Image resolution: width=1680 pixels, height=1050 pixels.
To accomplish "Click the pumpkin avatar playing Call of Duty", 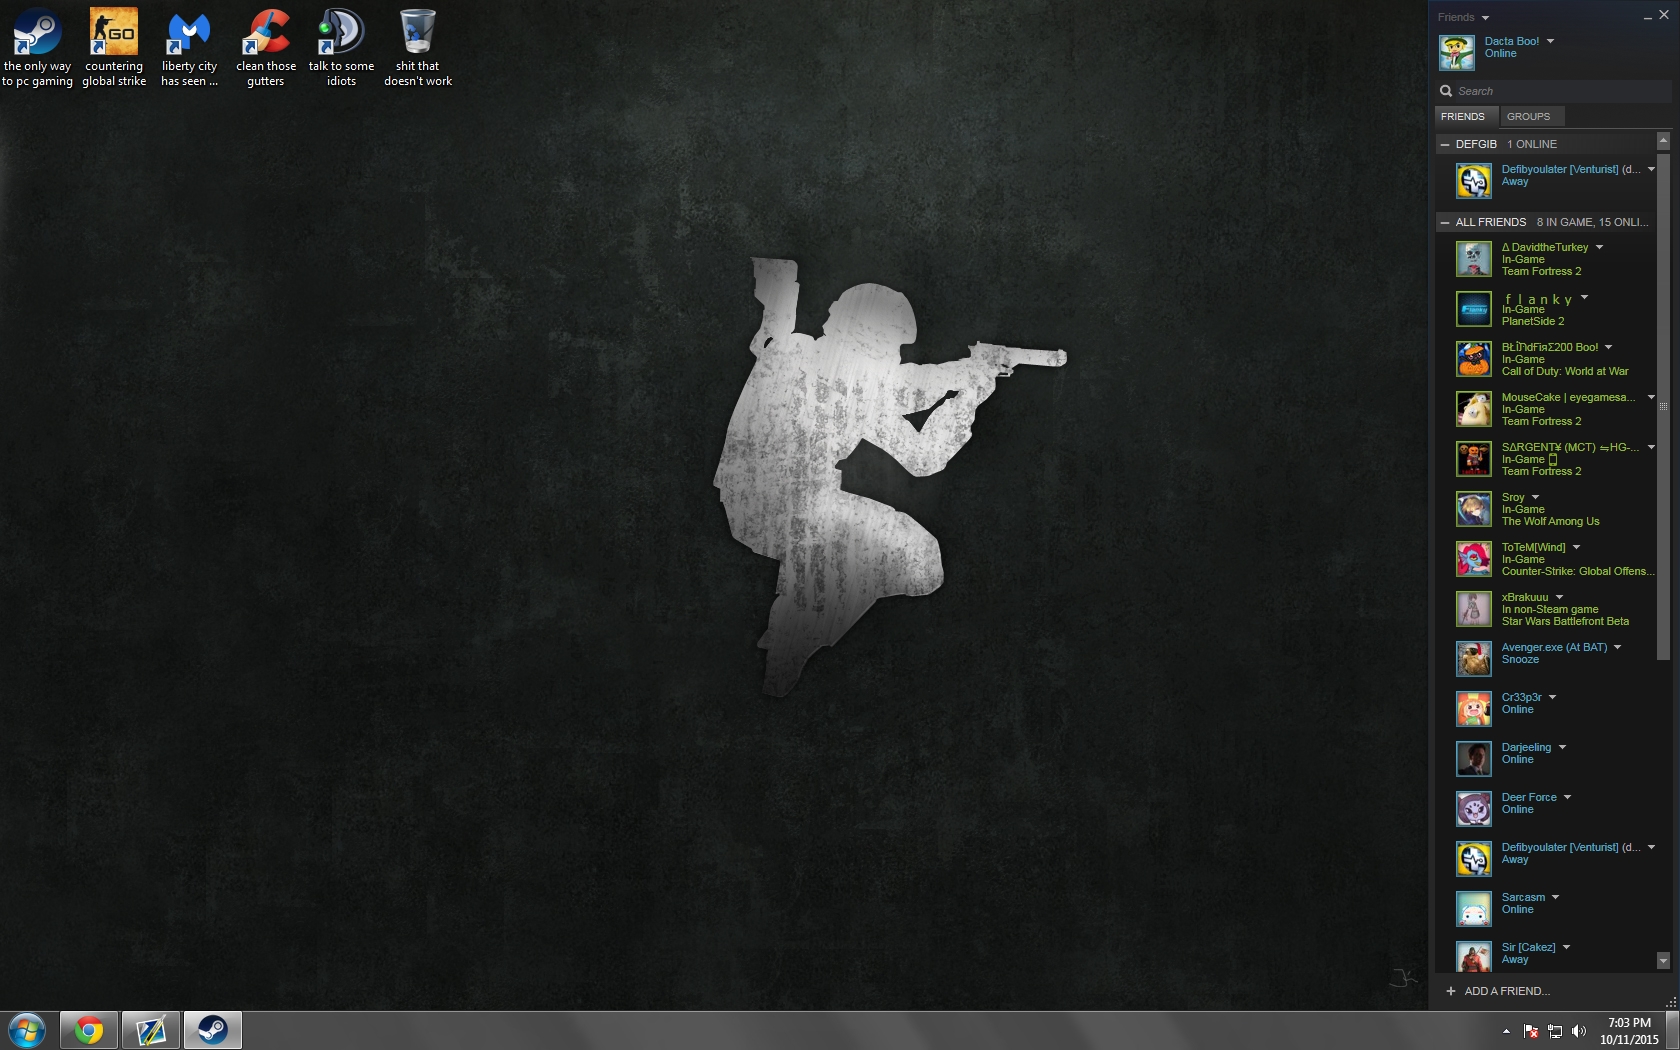I will (1474, 359).
